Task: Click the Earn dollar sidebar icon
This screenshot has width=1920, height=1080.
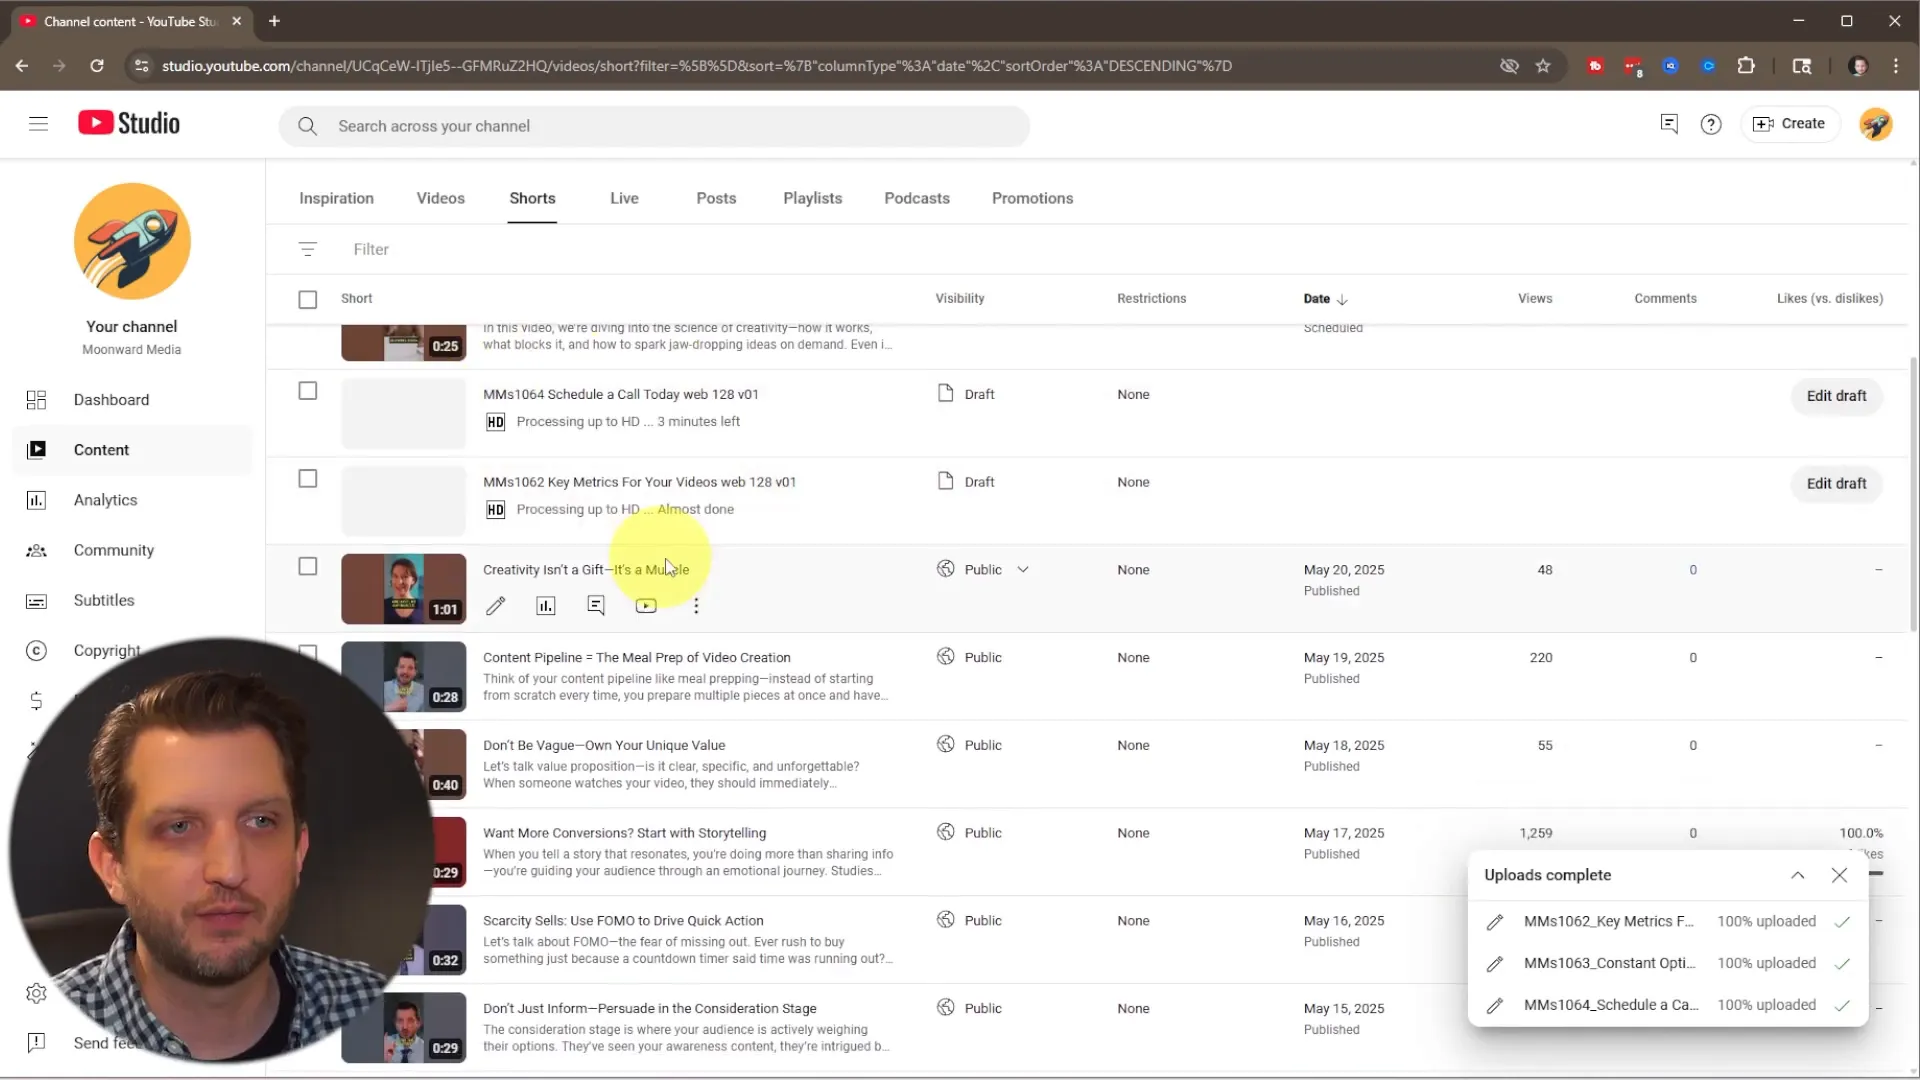Action: click(36, 701)
